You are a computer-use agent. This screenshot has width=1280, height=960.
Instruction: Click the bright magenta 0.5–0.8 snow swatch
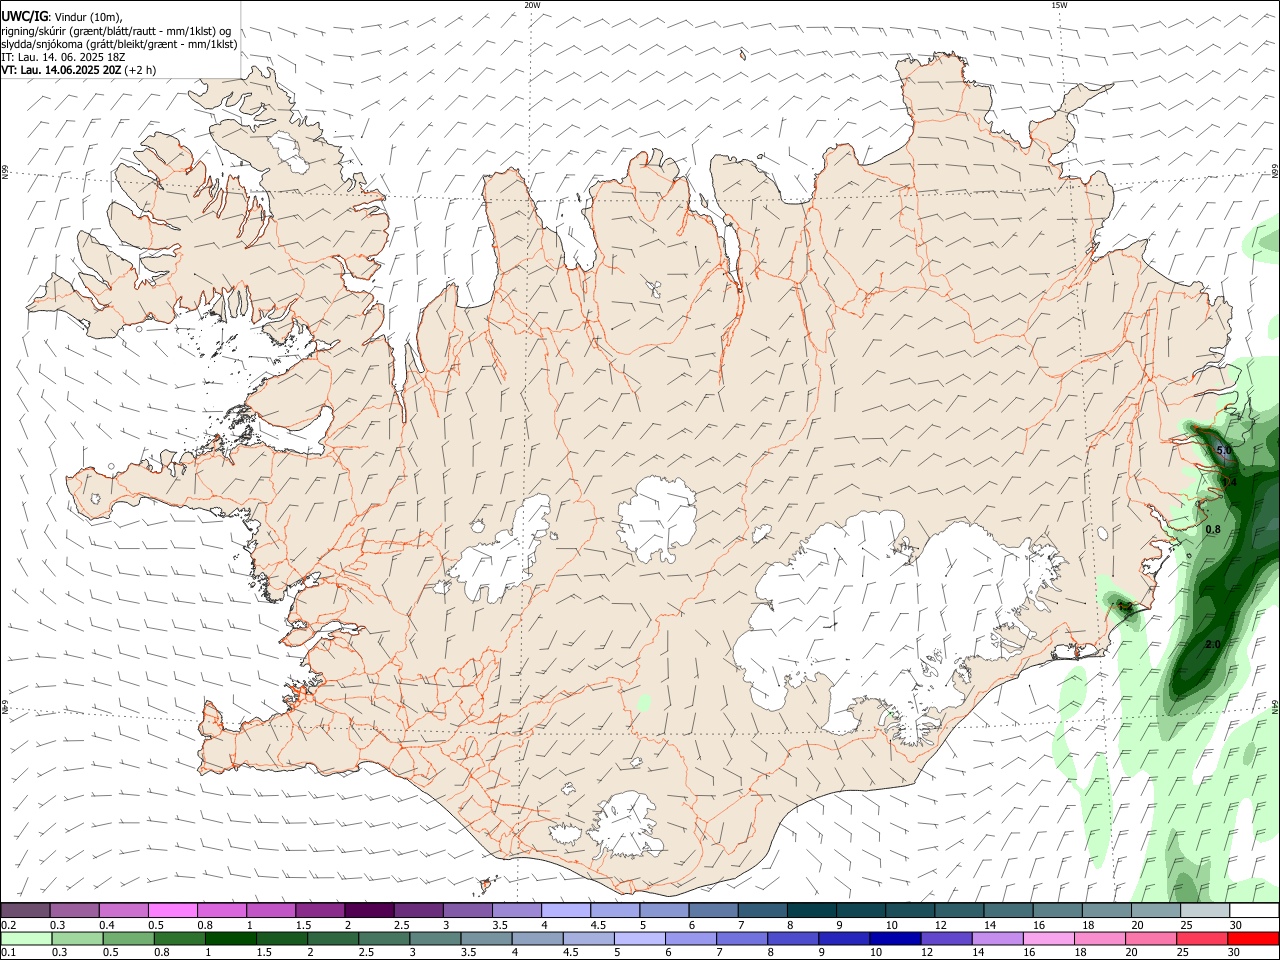pyautogui.click(x=173, y=910)
